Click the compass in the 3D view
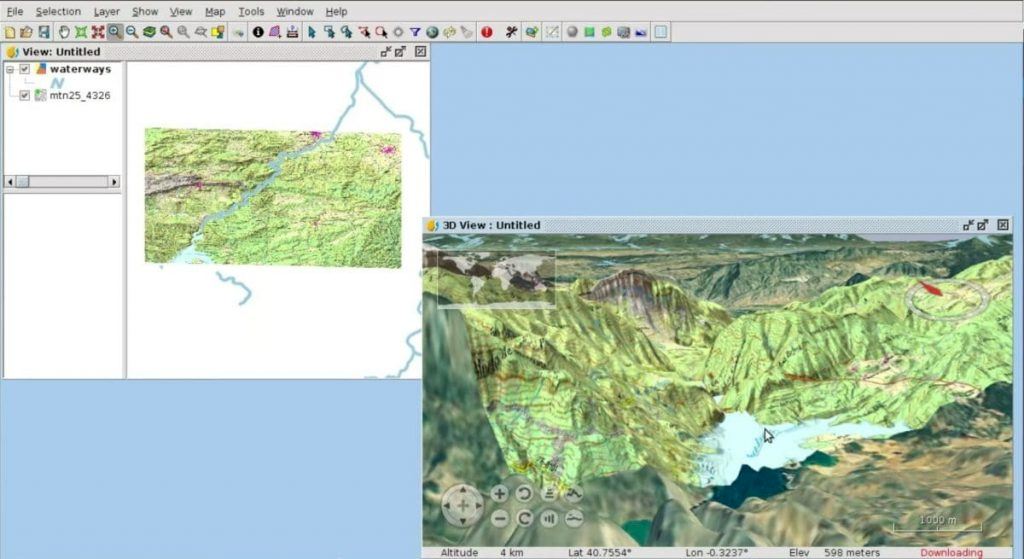1024x559 pixels. point(945,297)
